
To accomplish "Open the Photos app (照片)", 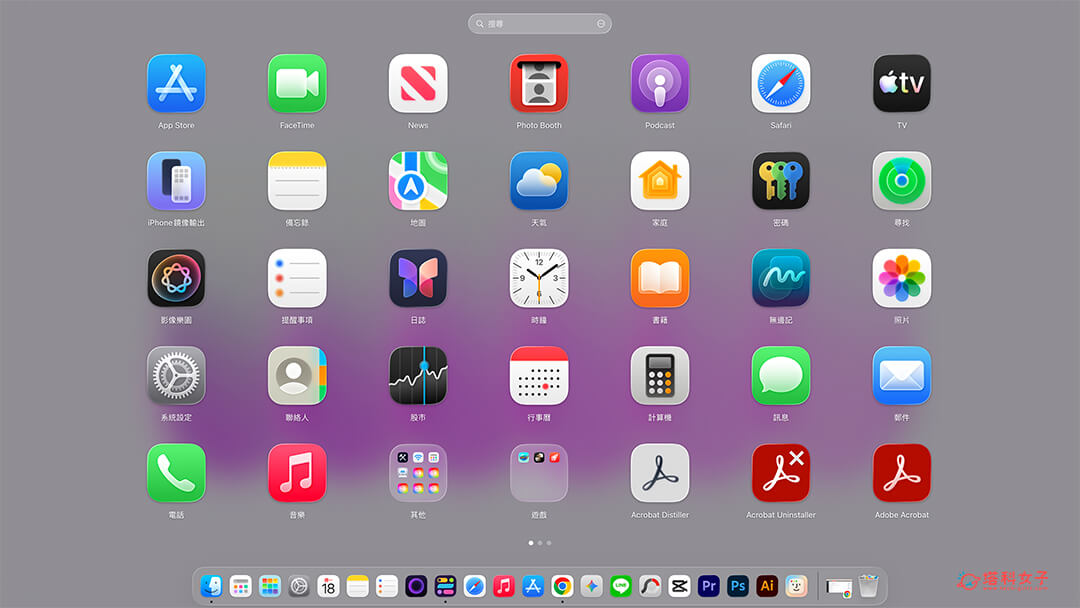I will tap(902, 278).
